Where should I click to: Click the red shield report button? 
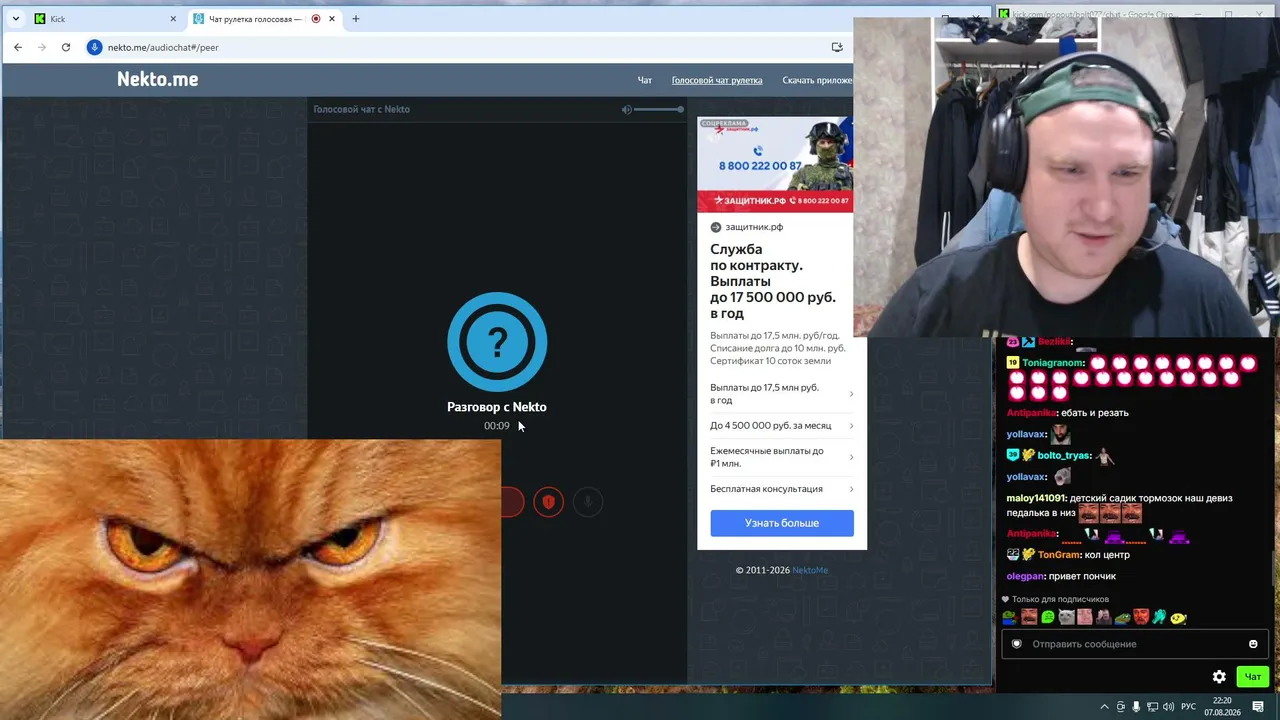[x=548, y=502]
